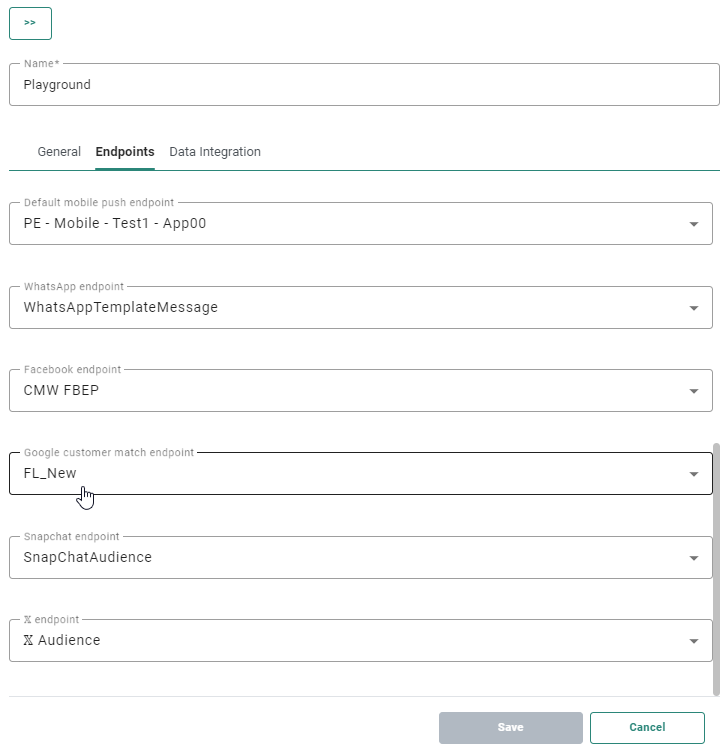Open dropdown showing 'CMW FBEP'
The height and width of the screenshot is (754, 724).
(x=340, y=391)
